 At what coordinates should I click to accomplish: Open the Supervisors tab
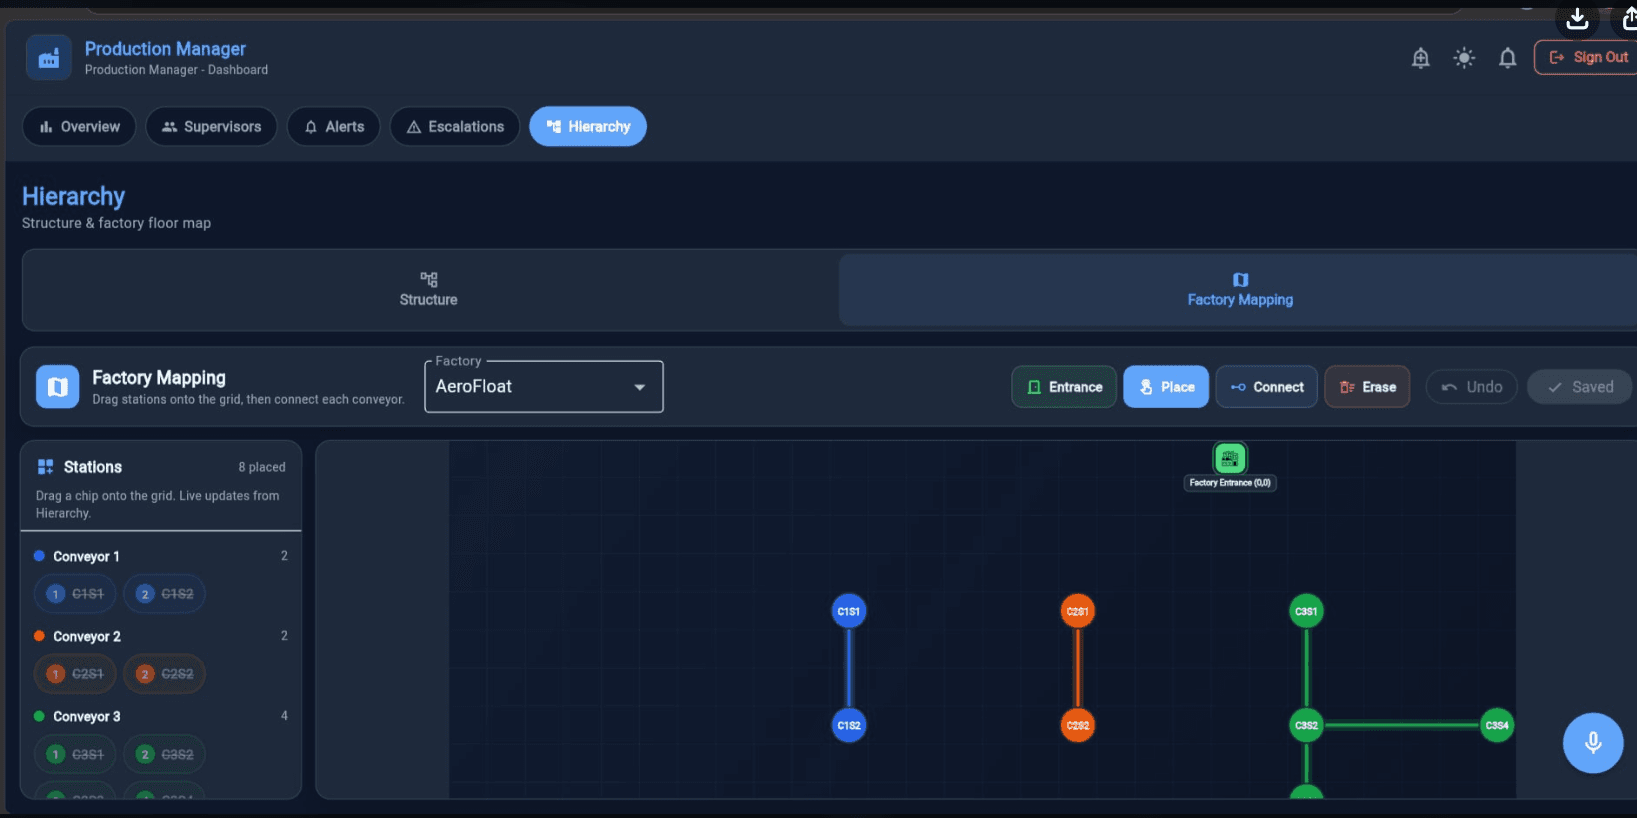pyautogui.click(x=211, y=127)
